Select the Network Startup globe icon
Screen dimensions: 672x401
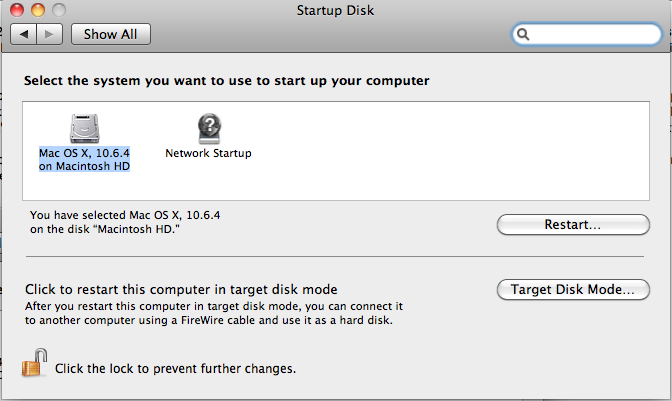pos(208,126)
